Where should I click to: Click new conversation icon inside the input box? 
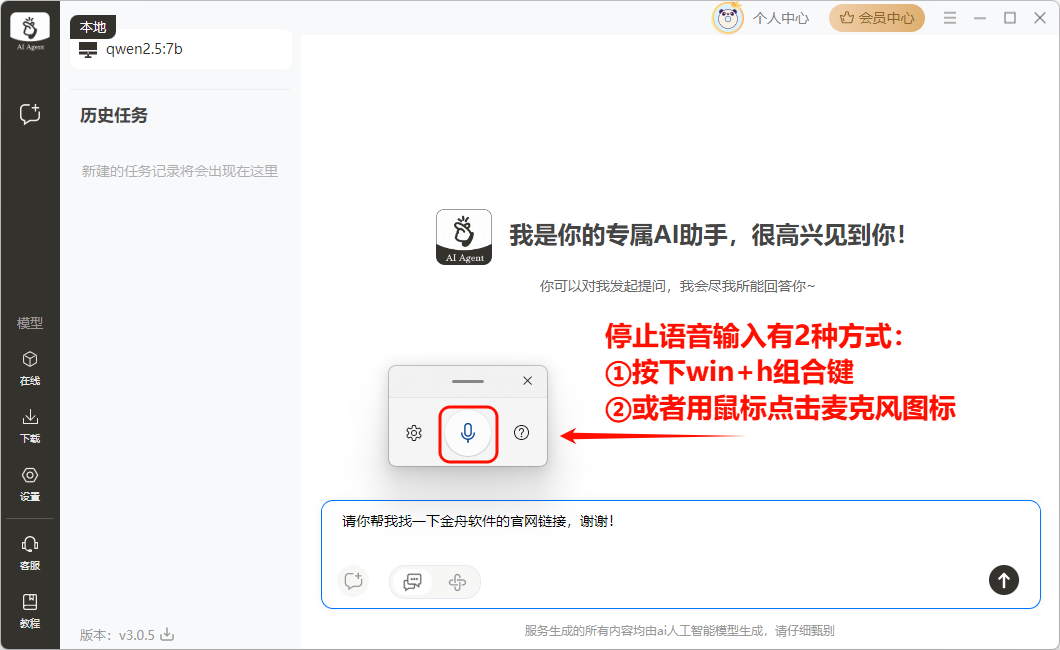click(x=352, y=581)
